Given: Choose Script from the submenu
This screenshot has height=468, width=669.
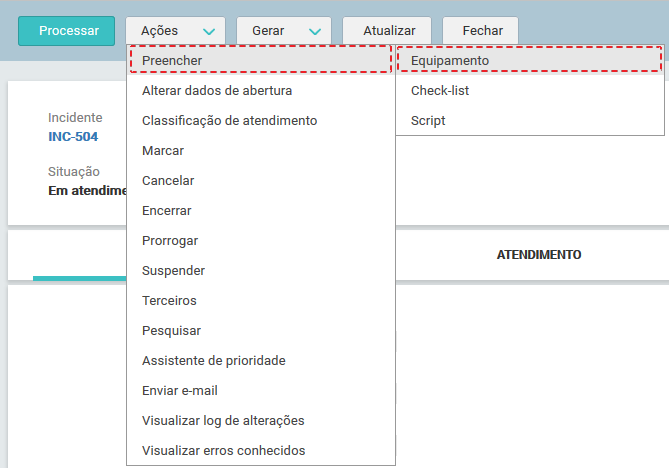Looking at the screenshot, I should [x=530, y=120].
